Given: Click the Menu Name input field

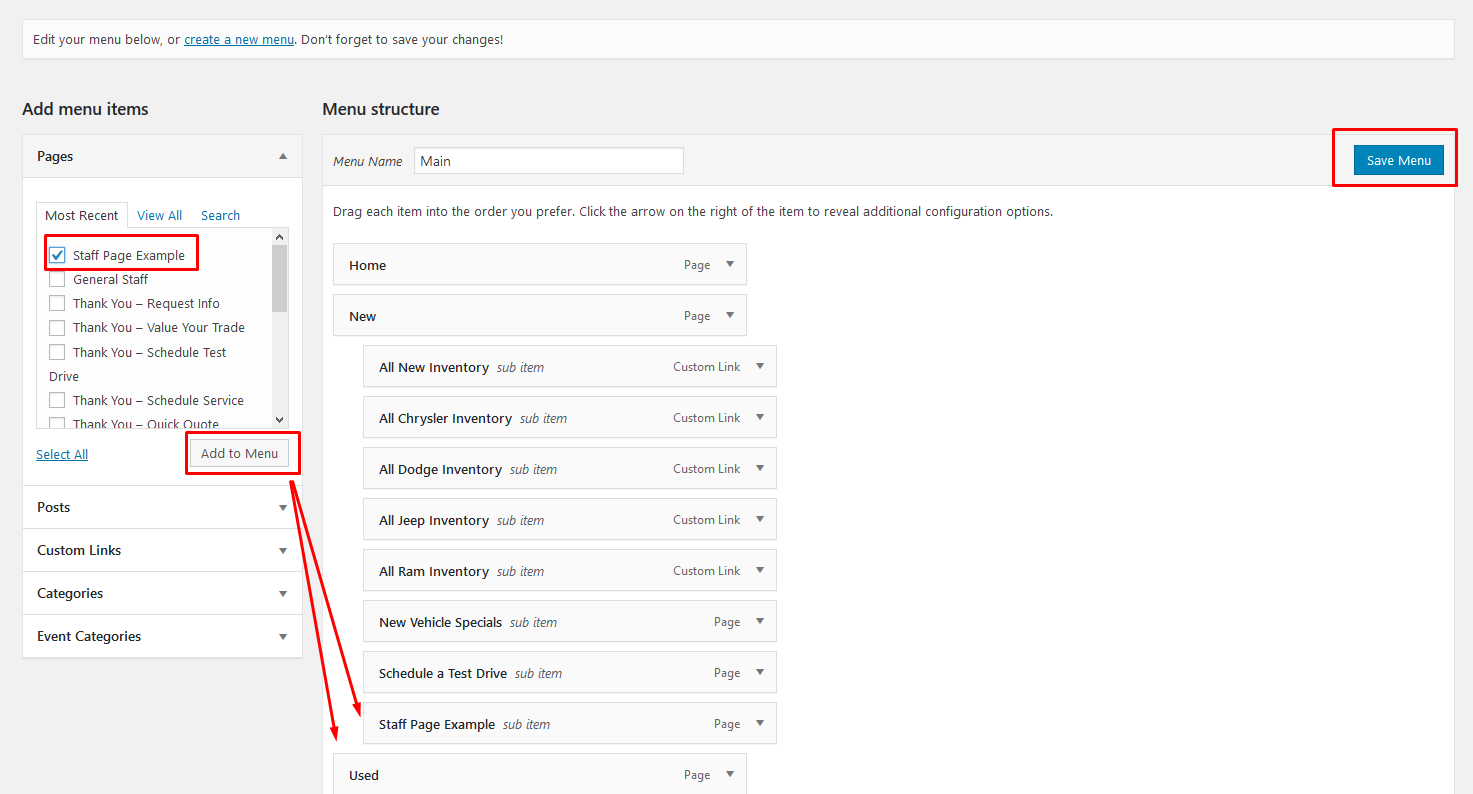Looking at the screenshot, I should coord(548,160).
